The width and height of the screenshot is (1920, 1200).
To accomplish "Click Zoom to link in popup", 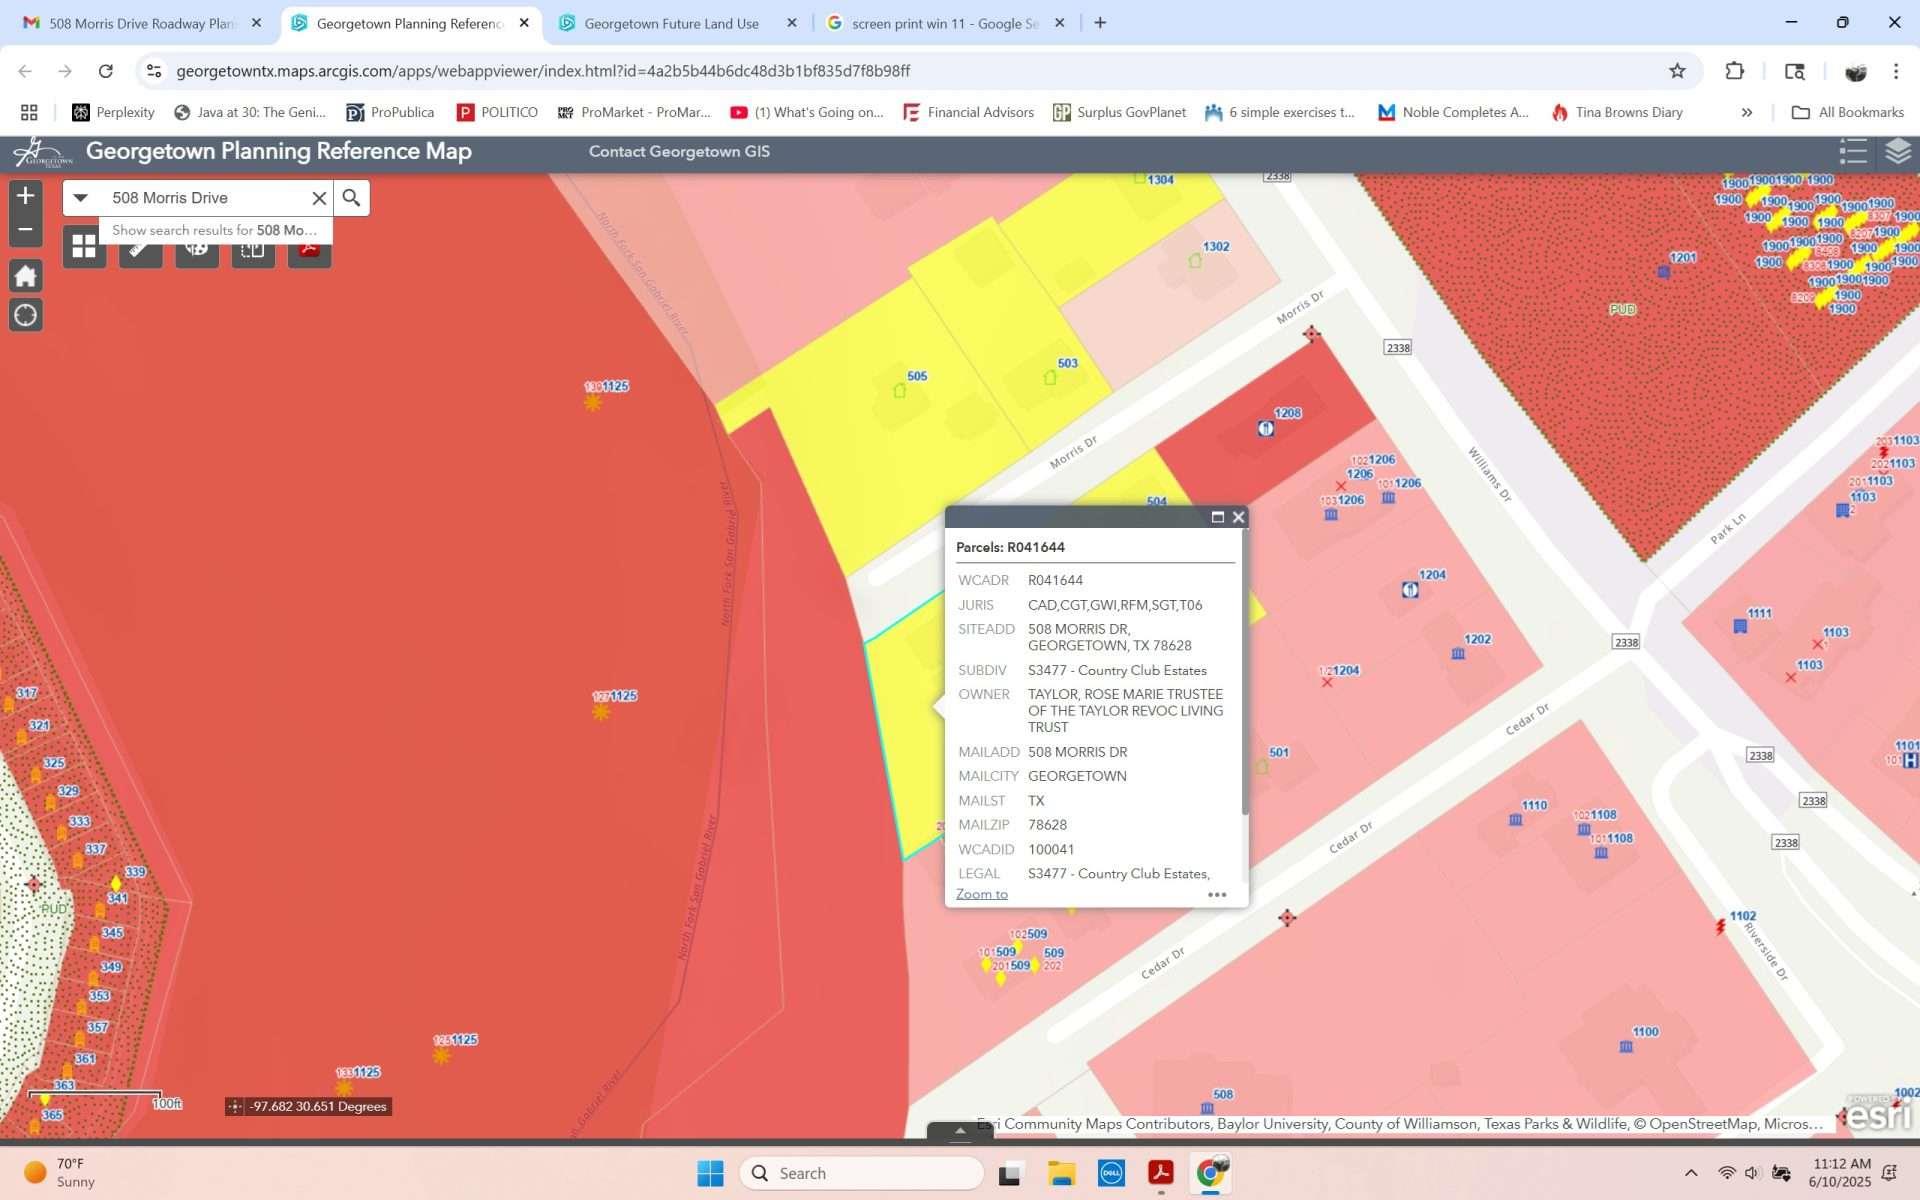I will [981, 895].
